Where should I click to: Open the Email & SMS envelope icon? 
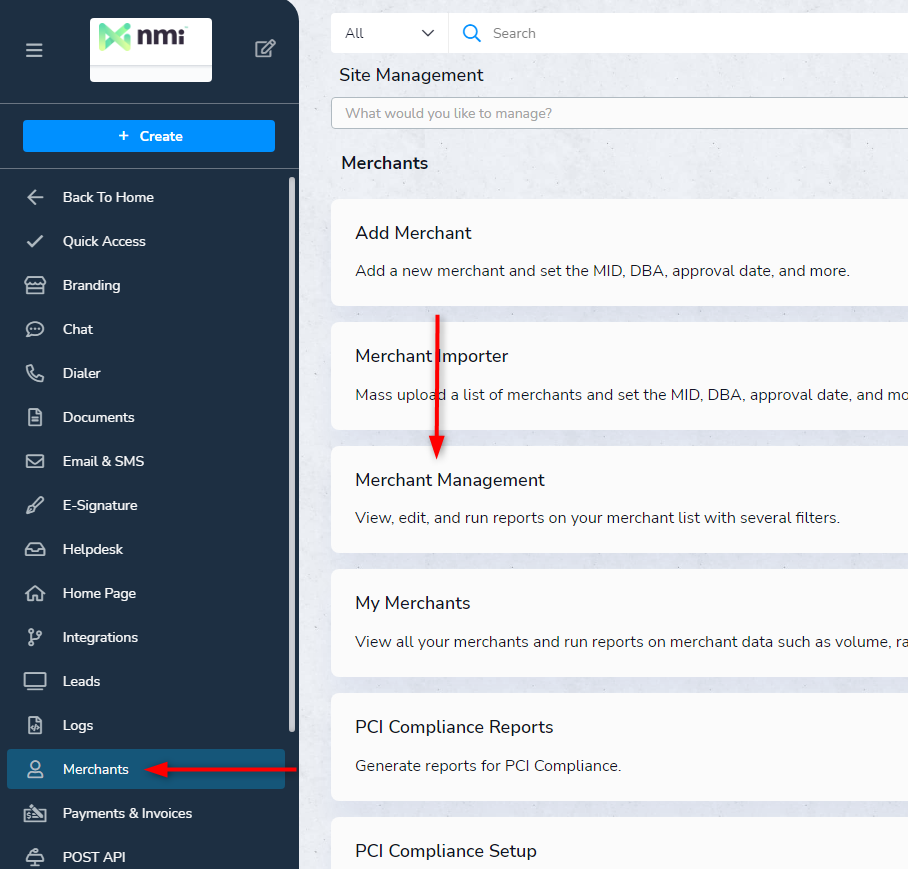pos(35,461)
